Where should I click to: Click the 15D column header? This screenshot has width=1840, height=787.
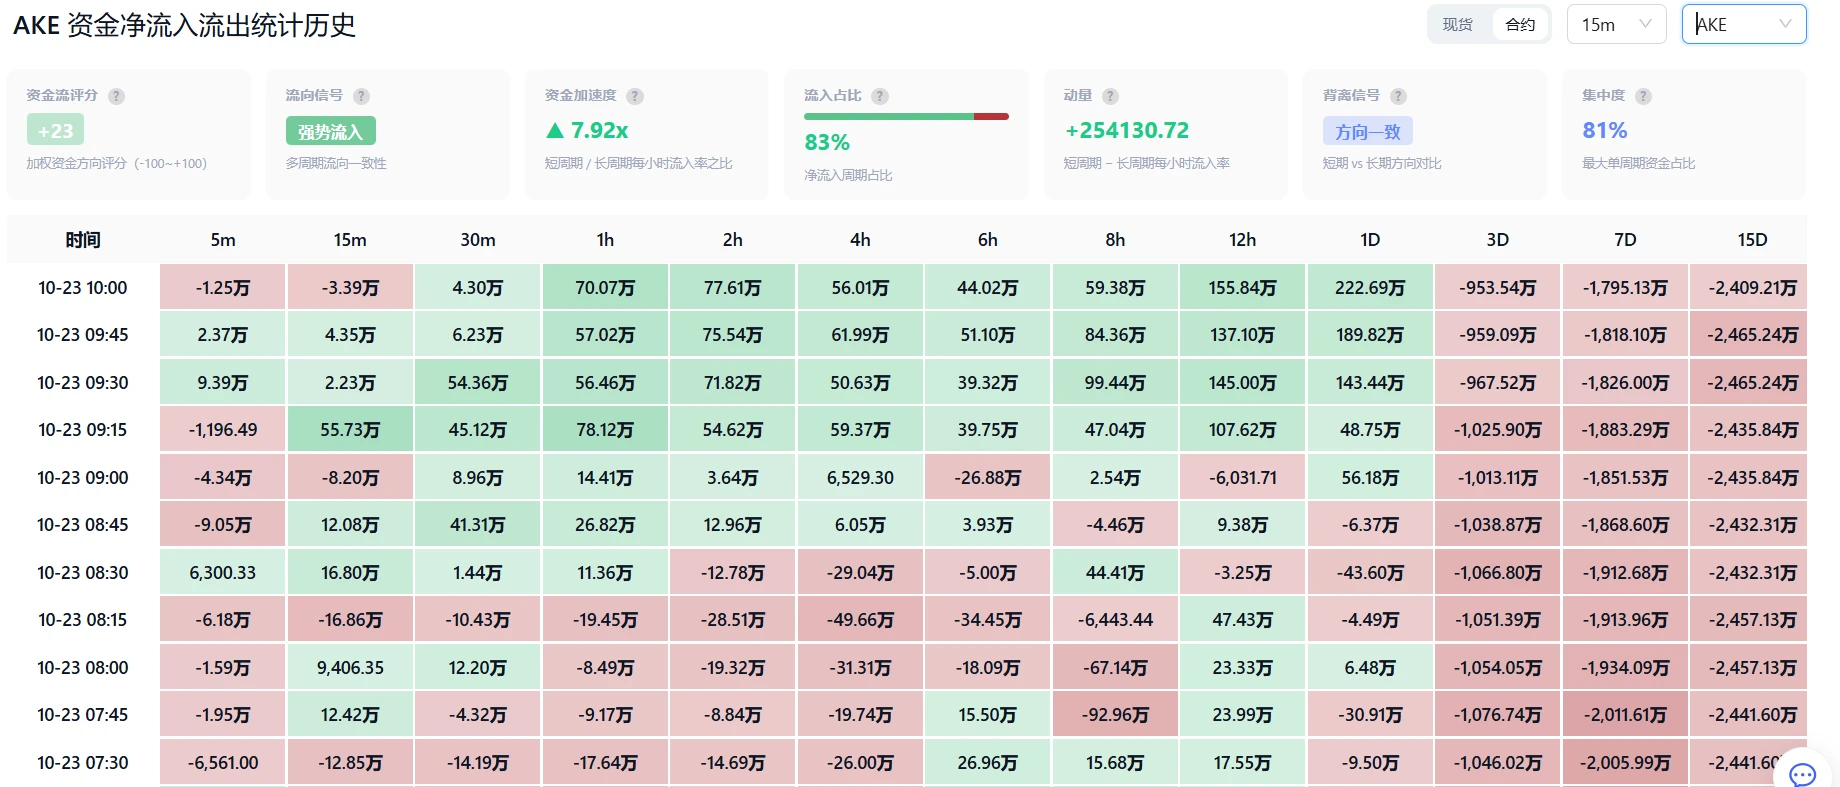pyautogui.click(x=1752, y=240)
